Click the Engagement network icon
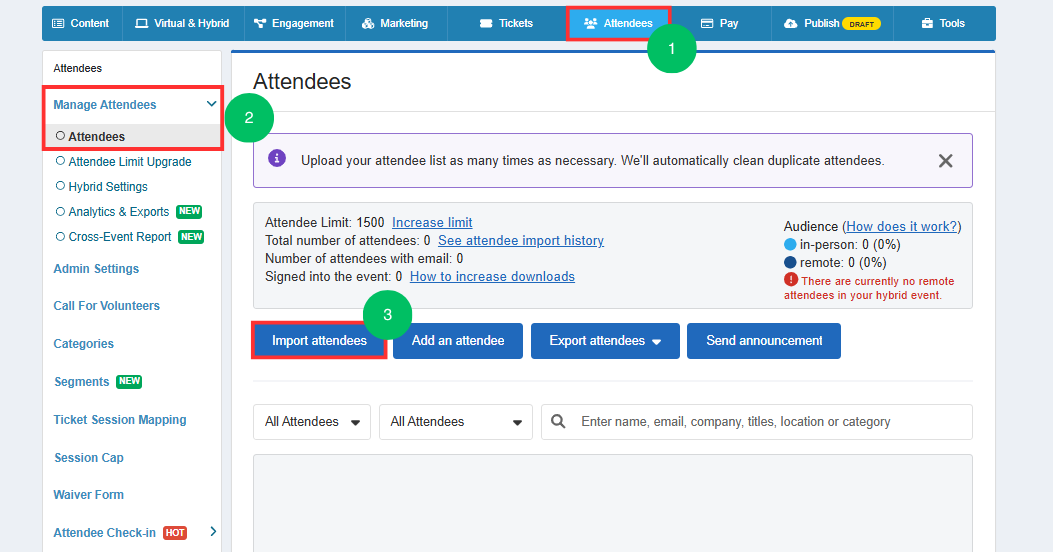 tap(260, 24)
